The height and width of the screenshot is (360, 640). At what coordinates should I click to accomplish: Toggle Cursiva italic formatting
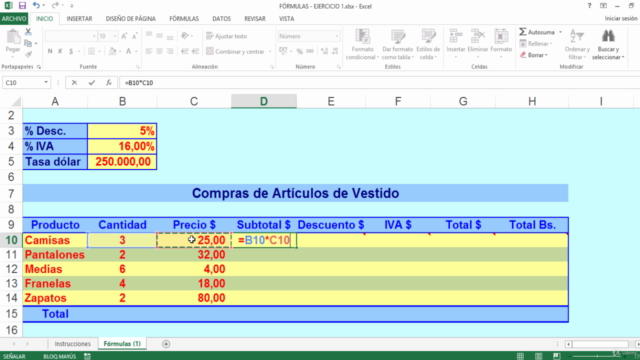(x=60, y=51)
